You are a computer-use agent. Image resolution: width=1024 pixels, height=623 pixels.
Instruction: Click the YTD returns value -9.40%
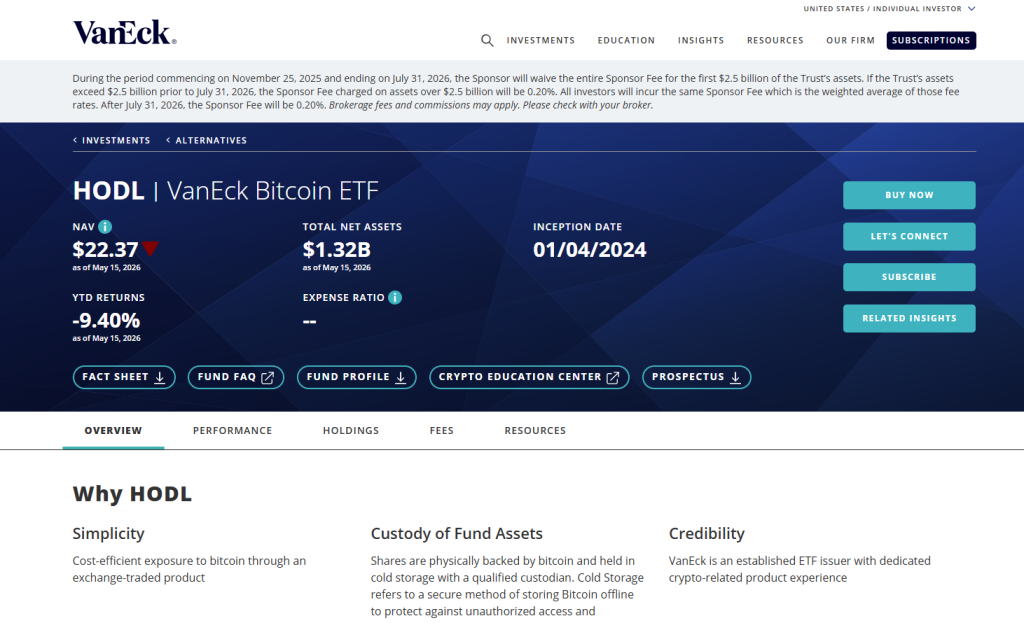pos(106,321)
